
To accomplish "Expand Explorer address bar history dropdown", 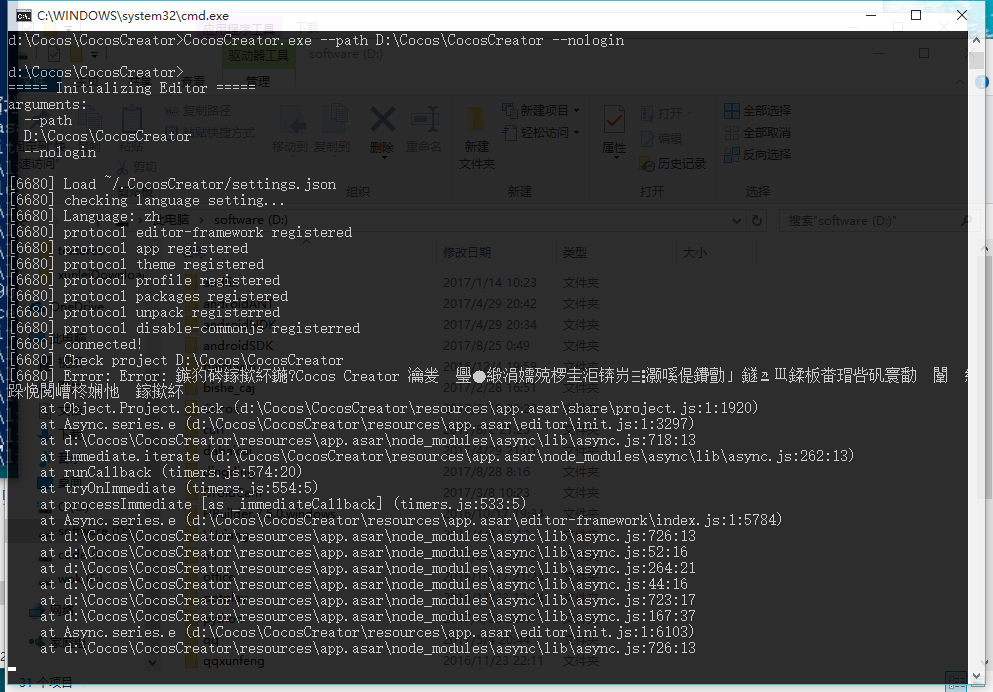I will [737, 221].
